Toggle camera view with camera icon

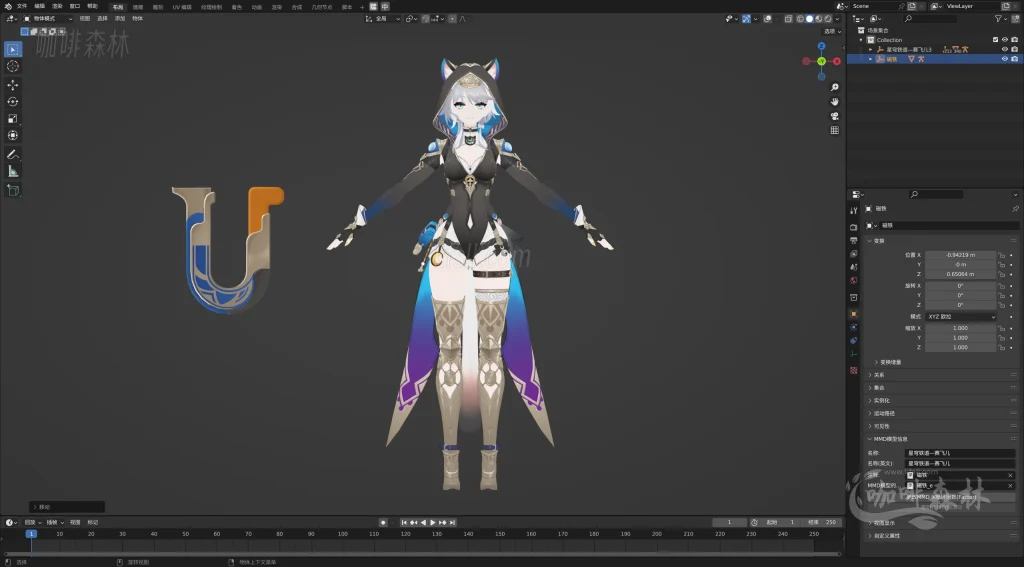pos(834,116)
